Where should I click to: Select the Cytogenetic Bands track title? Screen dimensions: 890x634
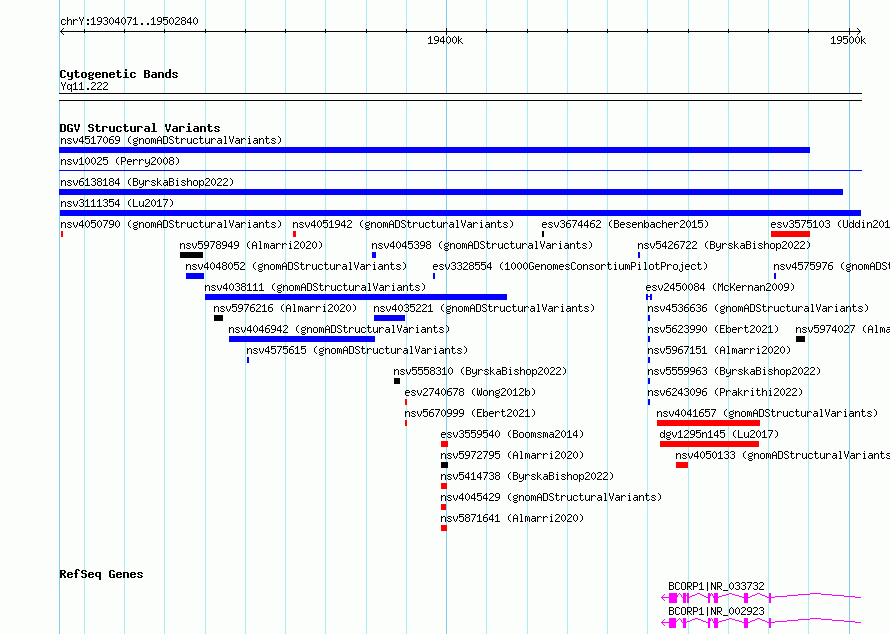click(x=119, y=74)
